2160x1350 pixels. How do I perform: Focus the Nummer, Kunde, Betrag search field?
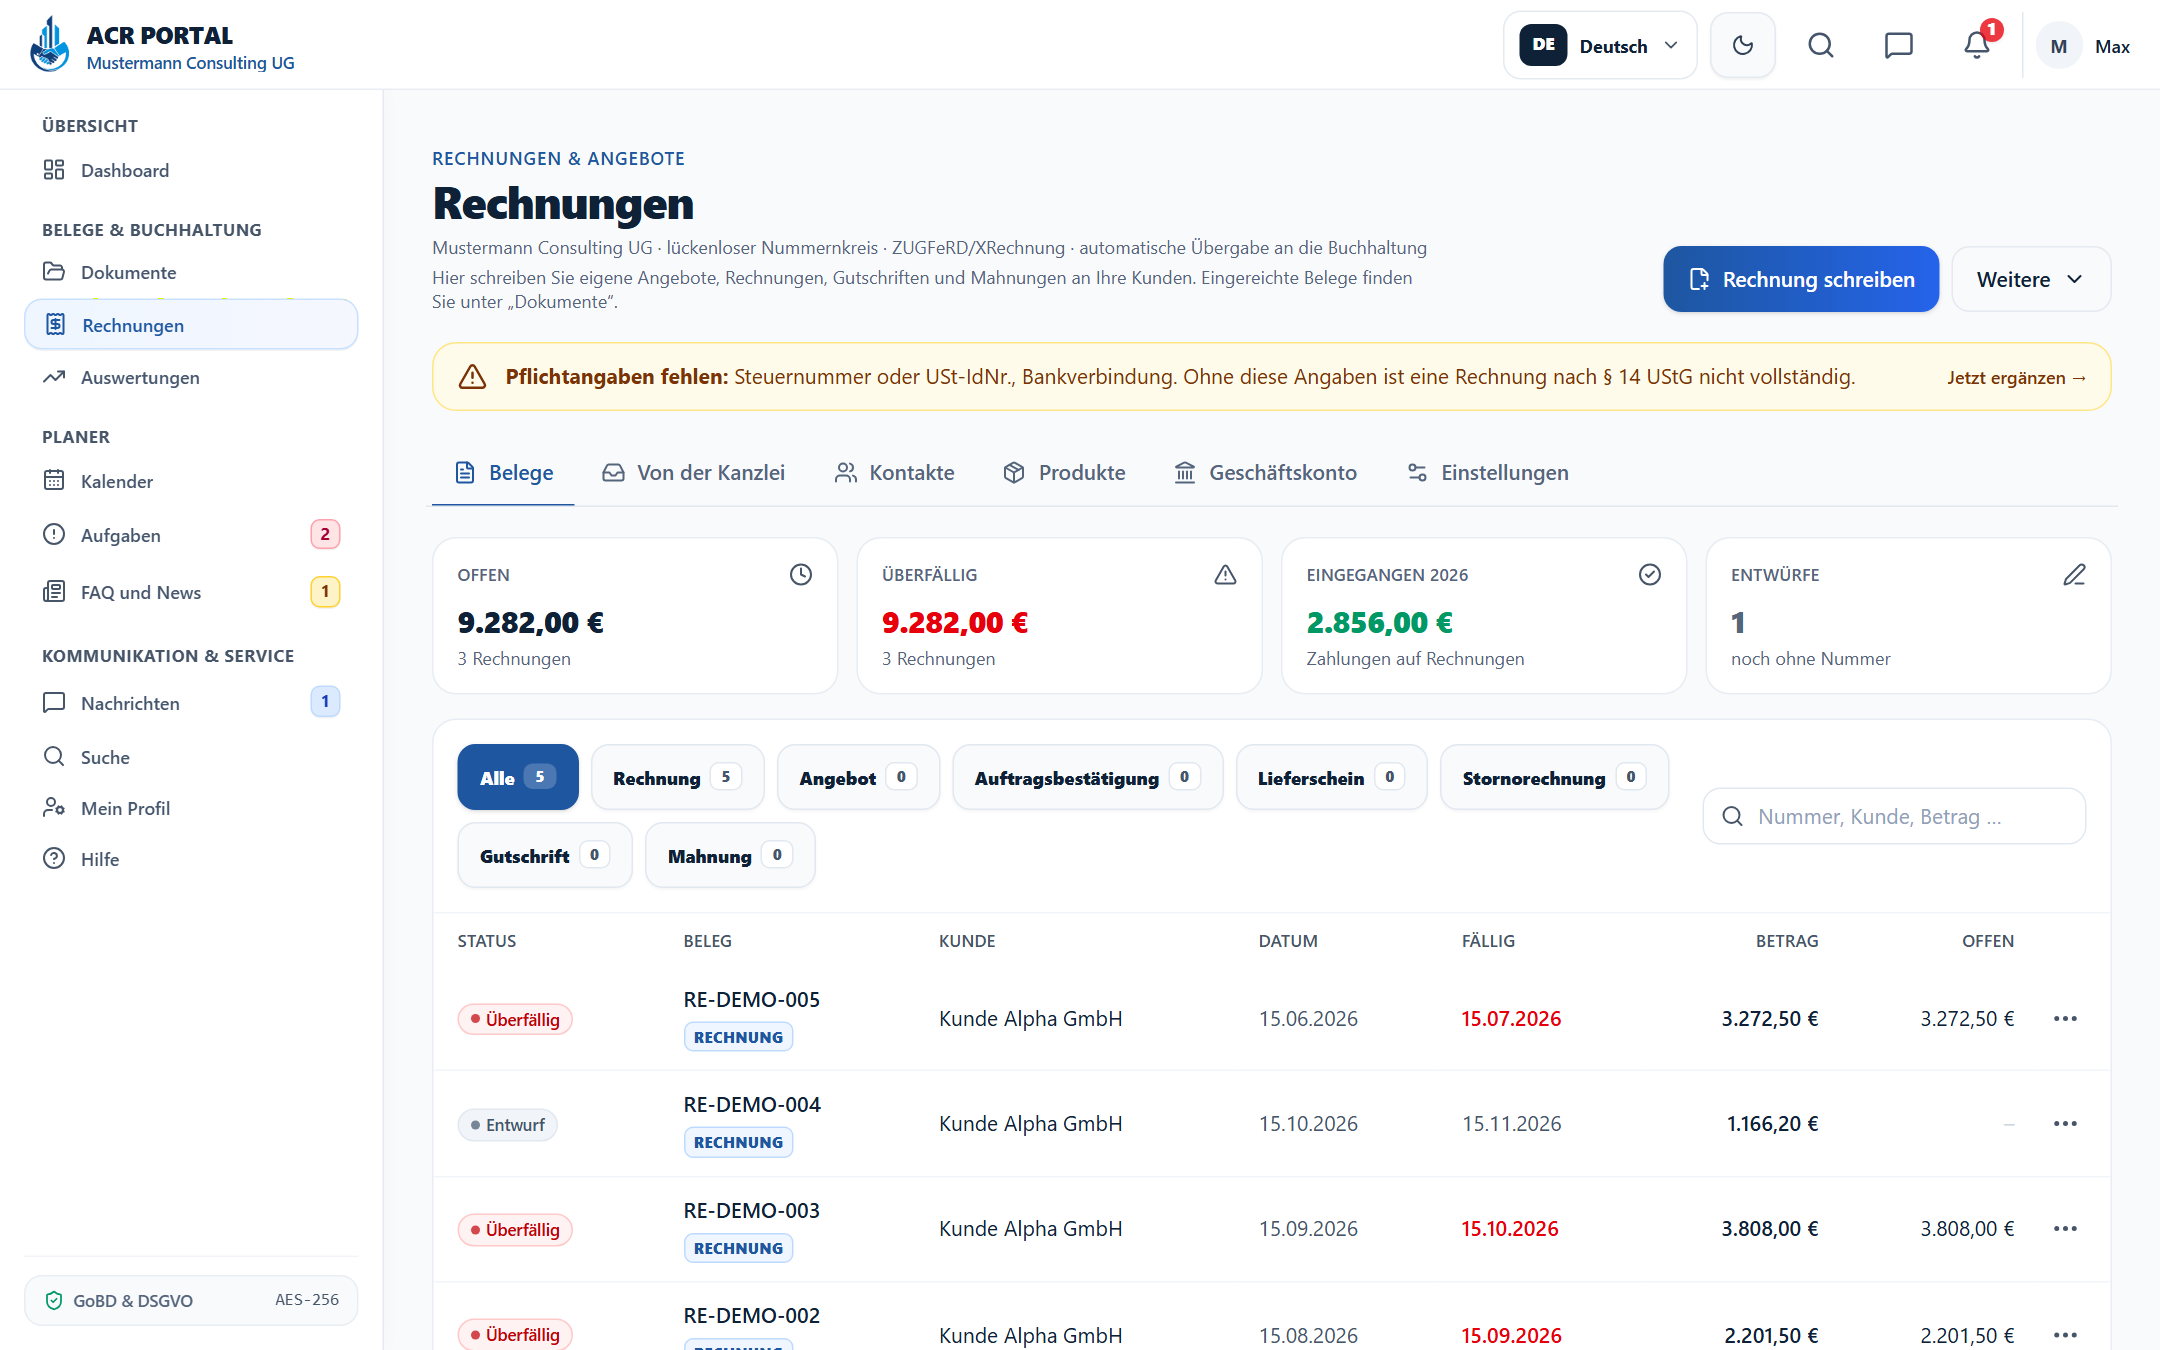click(1894, 816)
